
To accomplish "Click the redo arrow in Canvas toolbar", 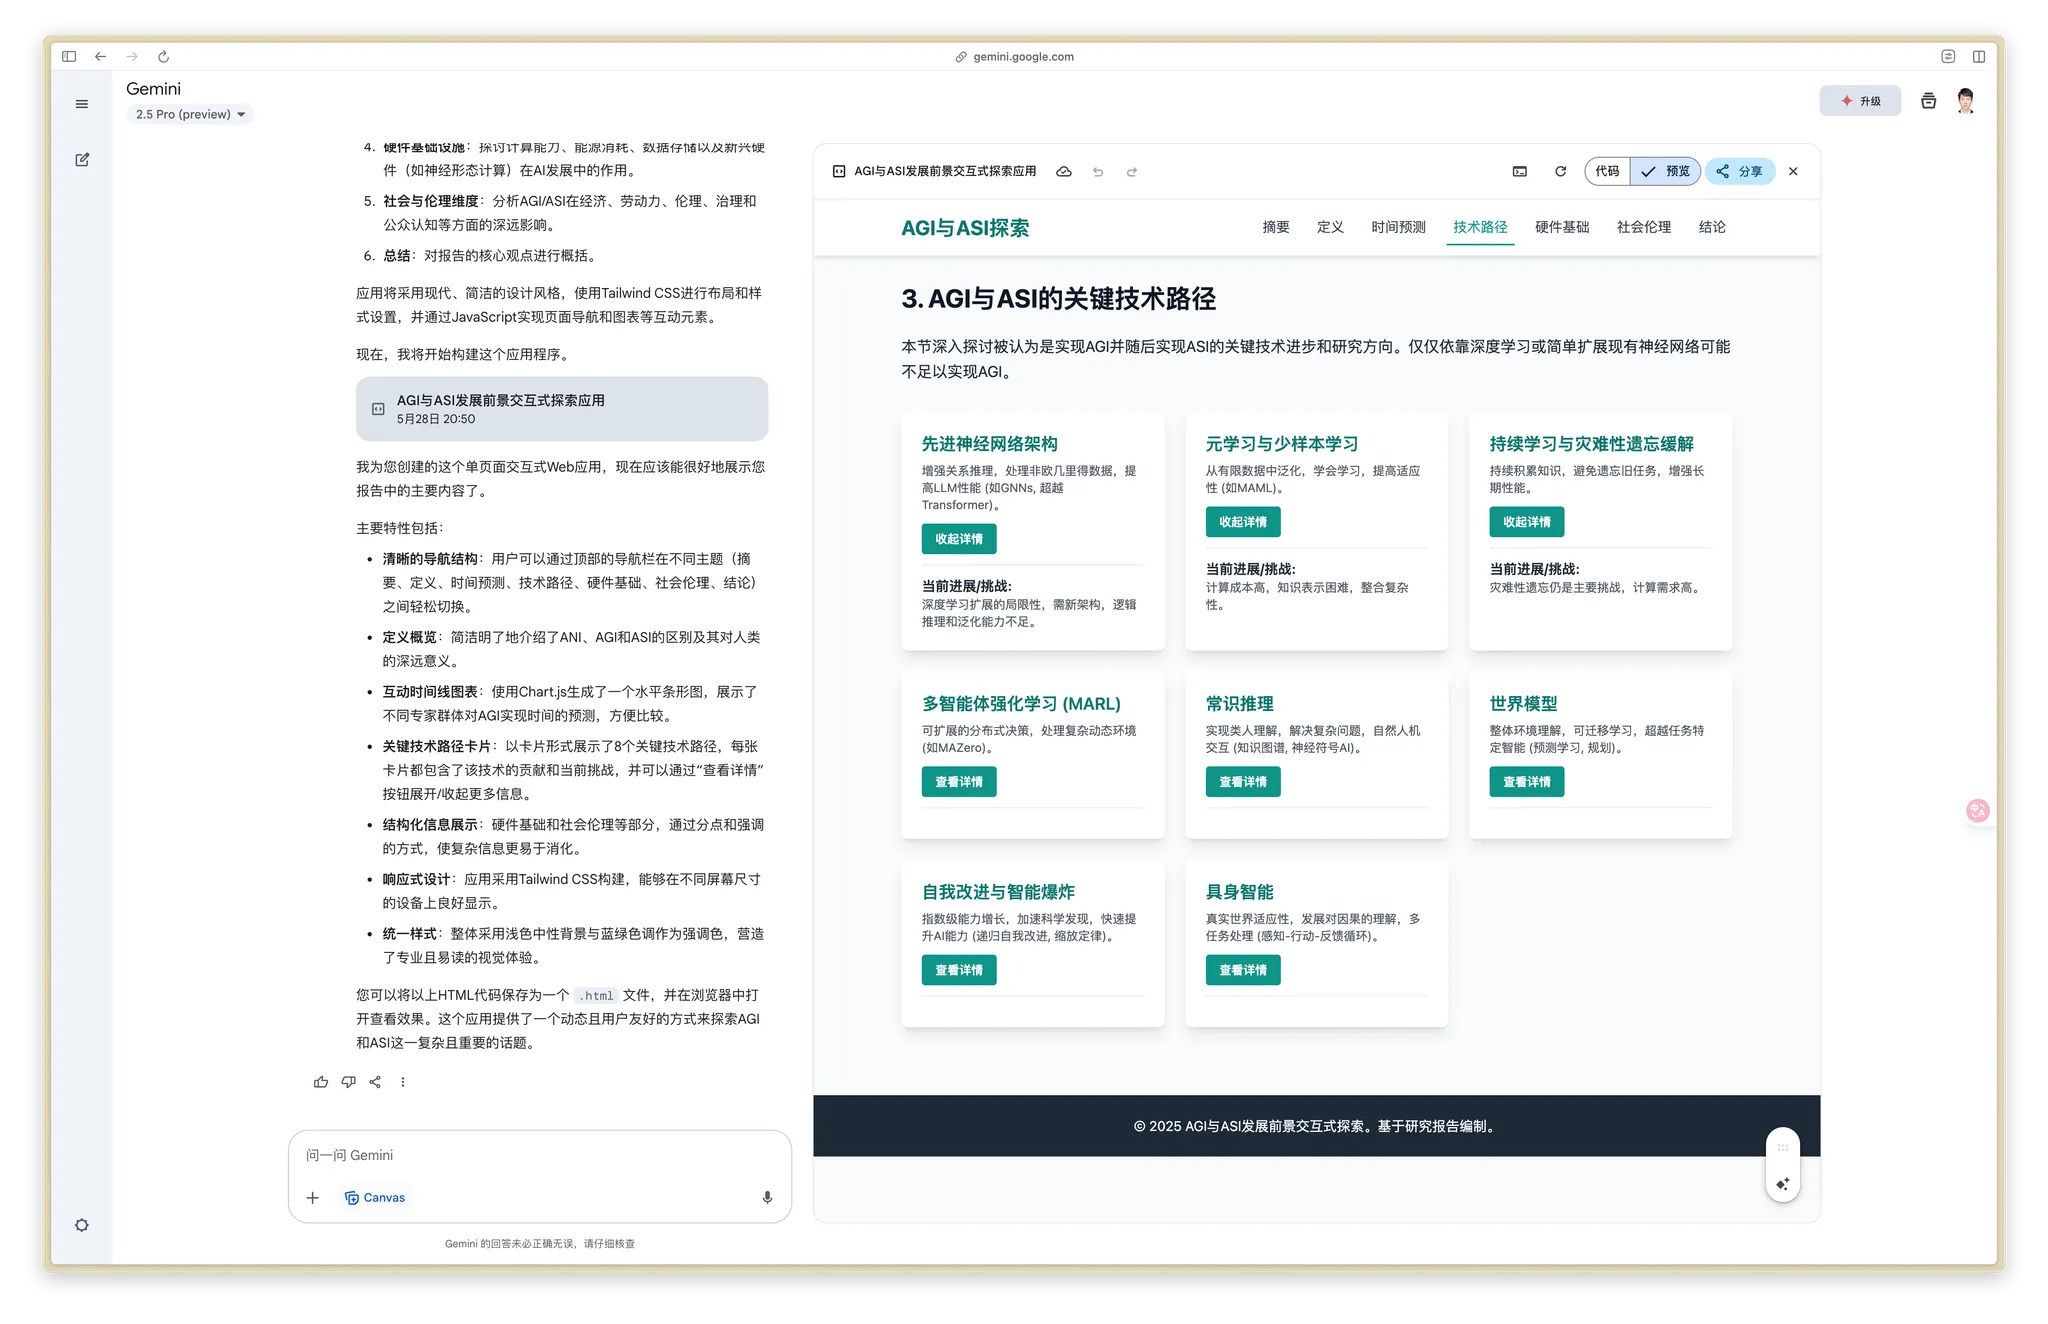I will (1131, 171).
